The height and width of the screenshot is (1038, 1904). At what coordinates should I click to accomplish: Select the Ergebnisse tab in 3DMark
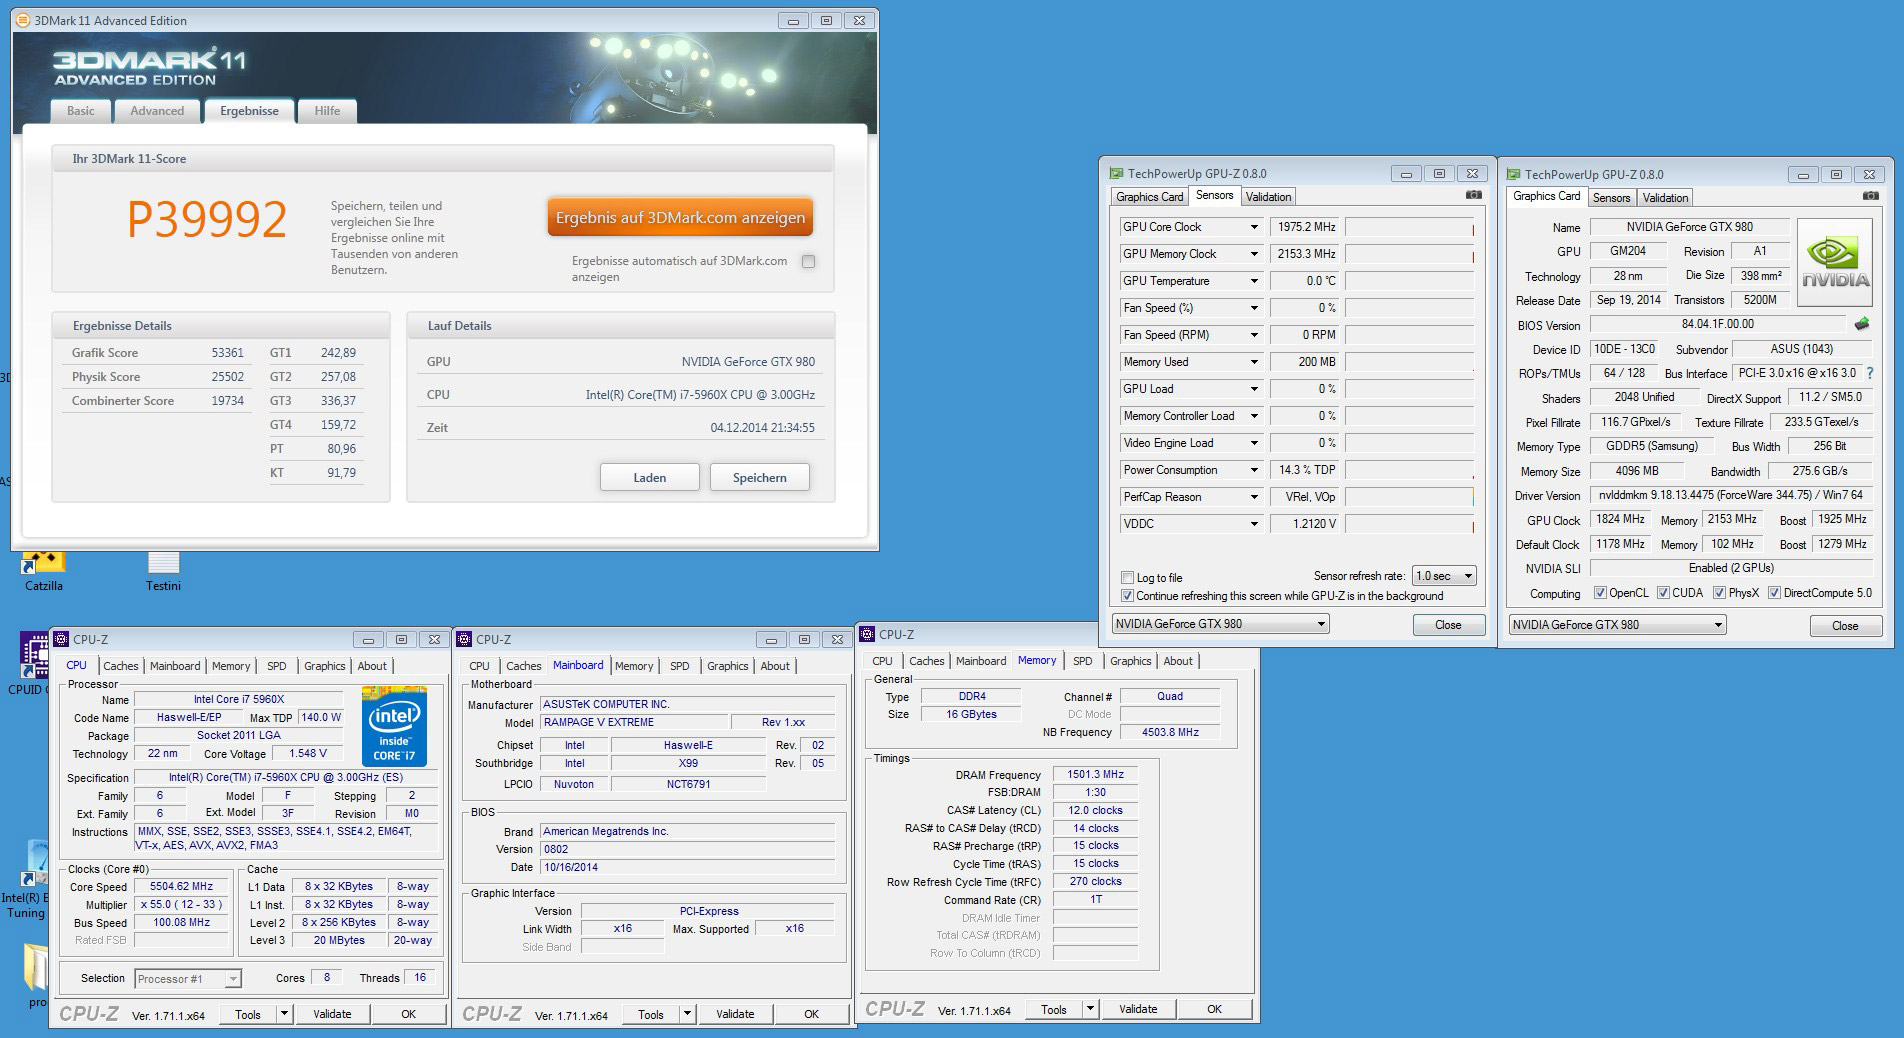tap(249, 111)
